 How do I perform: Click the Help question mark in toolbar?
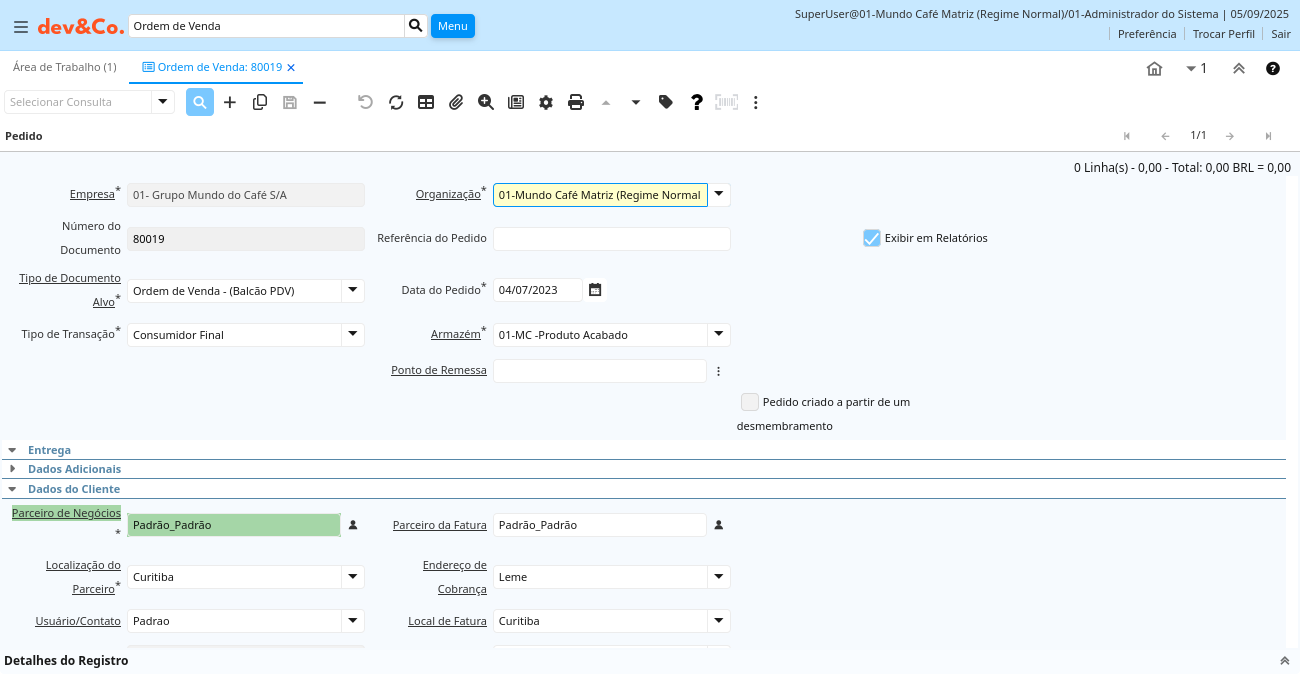point(697,102)
